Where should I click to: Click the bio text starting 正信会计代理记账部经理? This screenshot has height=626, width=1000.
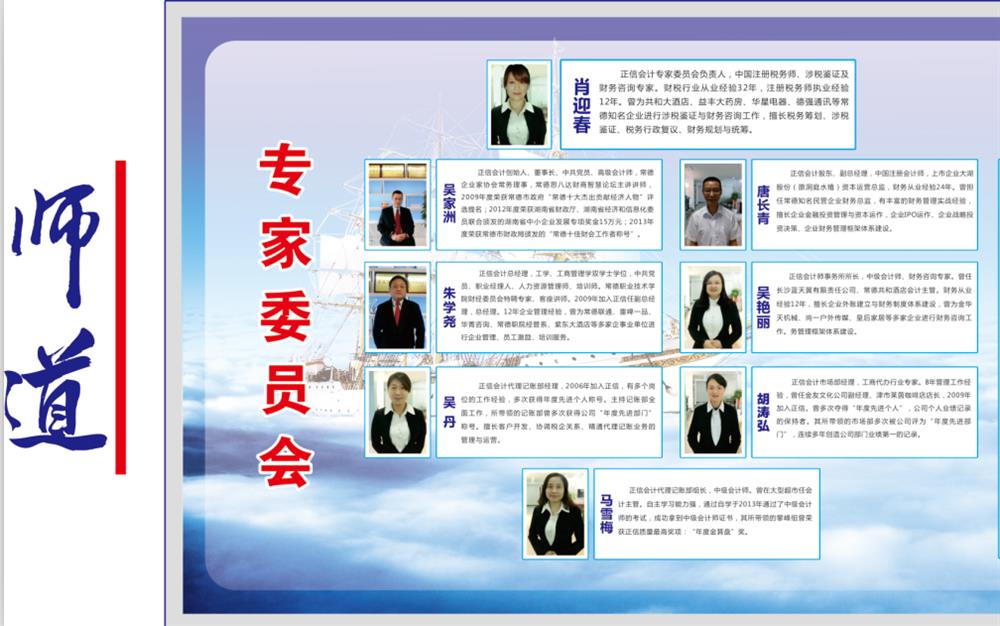point(557,412)
